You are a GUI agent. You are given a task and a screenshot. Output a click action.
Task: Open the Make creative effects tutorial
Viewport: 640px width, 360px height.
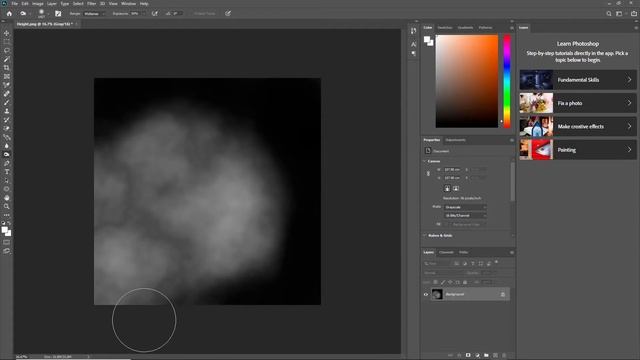point(578,127)
